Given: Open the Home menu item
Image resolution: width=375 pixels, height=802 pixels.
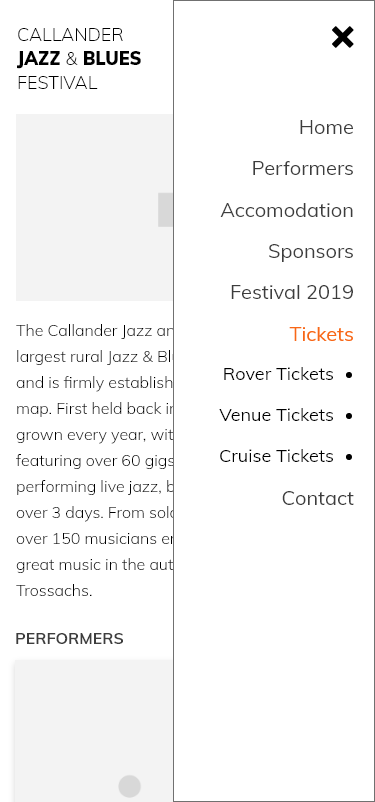Looking at the screenshot, I should pyautogui.click(x=326, y=127).
